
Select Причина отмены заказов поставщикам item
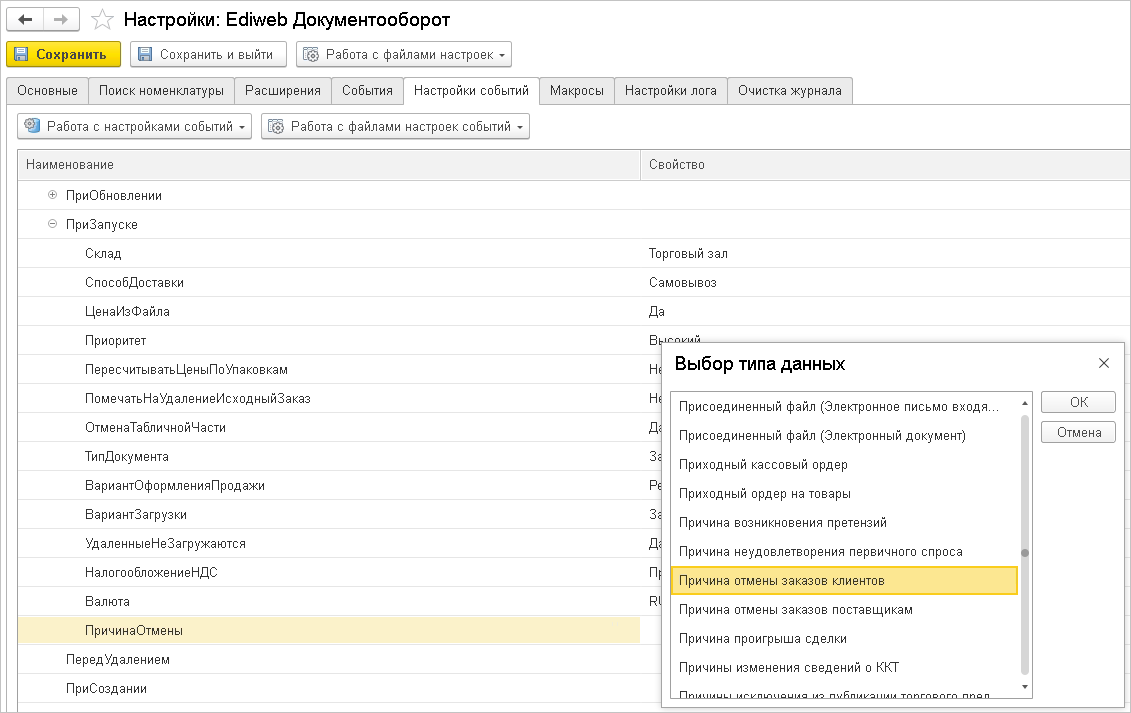pos(795,609)
